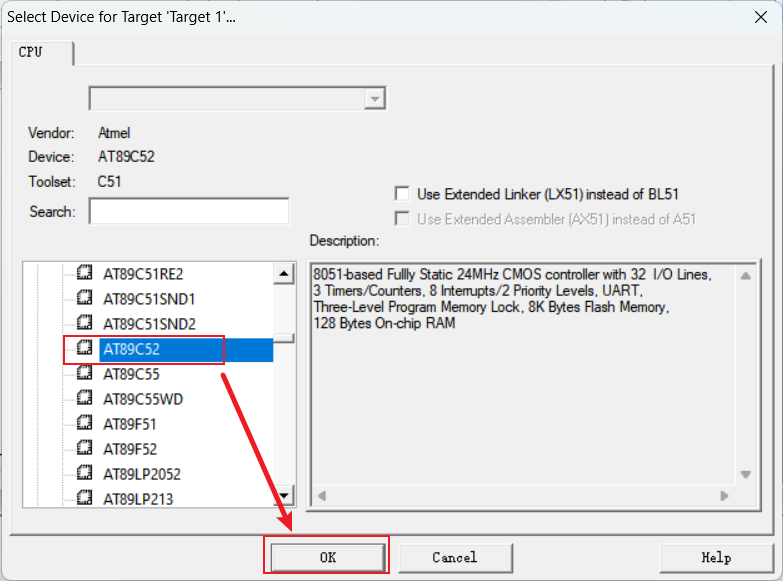Click the chip icon beside AT89F51
The width and height of the screenshot is (783, 581).
coord(84,423)
